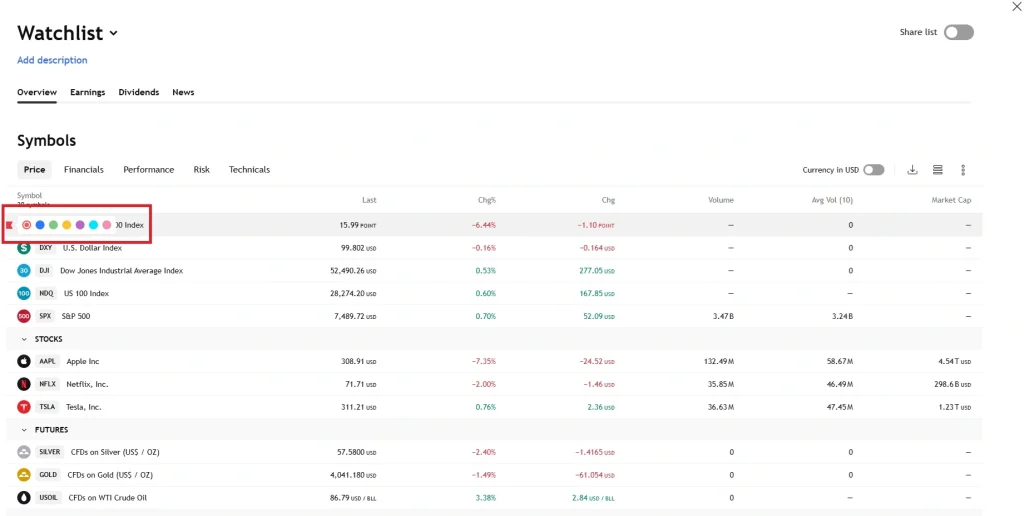Pick the purple flag color swatch
Image resolution: width=1024 pixels, height=516 pixels.
tap(80, 225)
